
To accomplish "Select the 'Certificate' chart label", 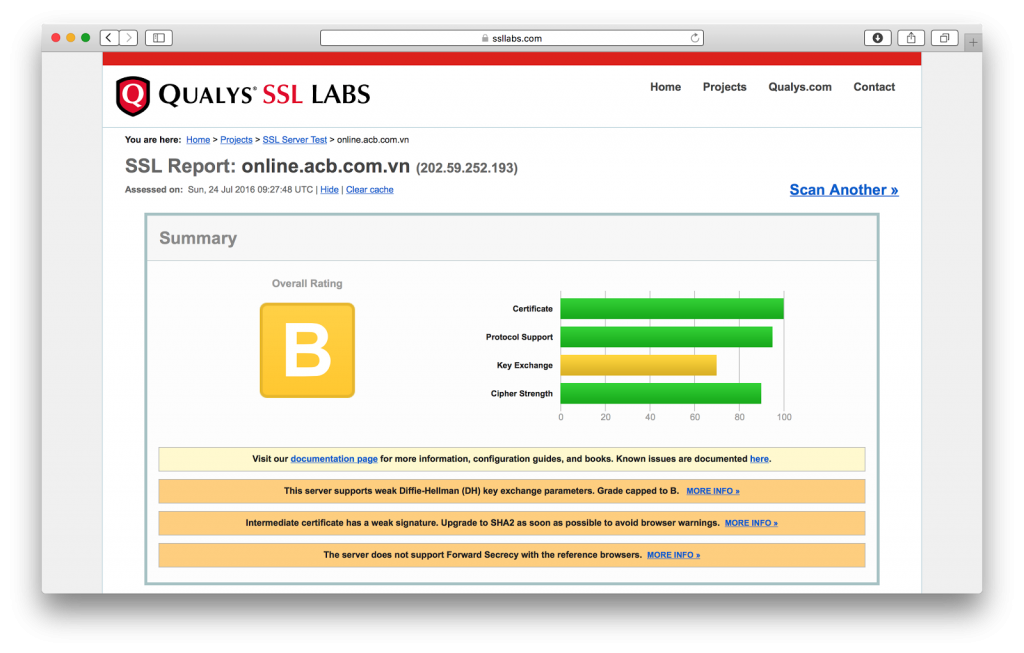I will 532,309.
